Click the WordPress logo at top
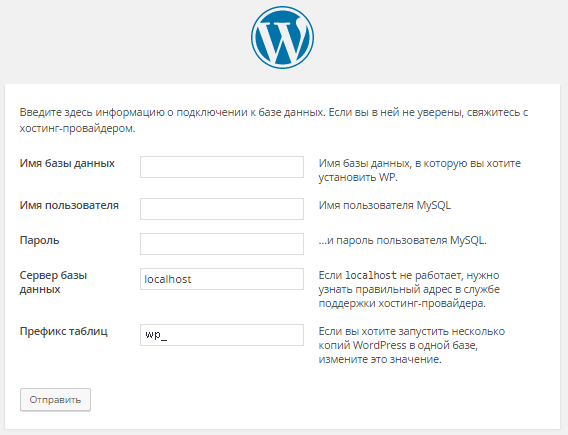 click(283, 37)
